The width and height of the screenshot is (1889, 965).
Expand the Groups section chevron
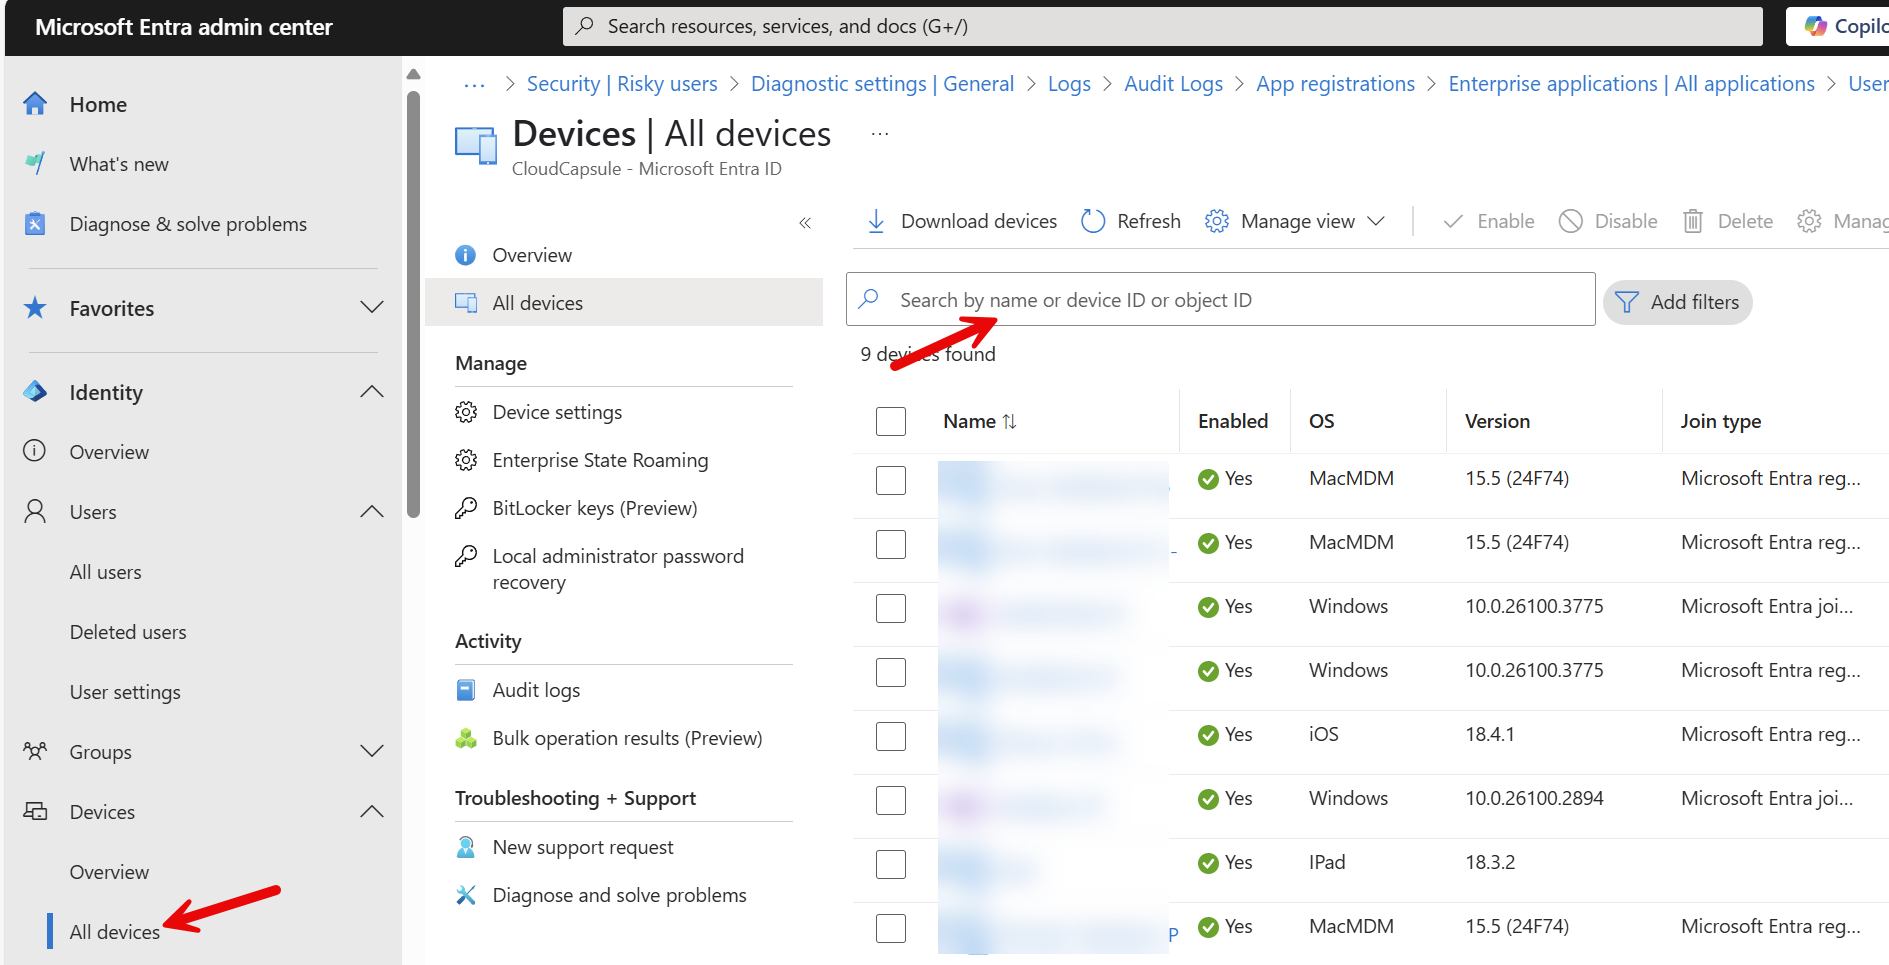coord(372,751)
